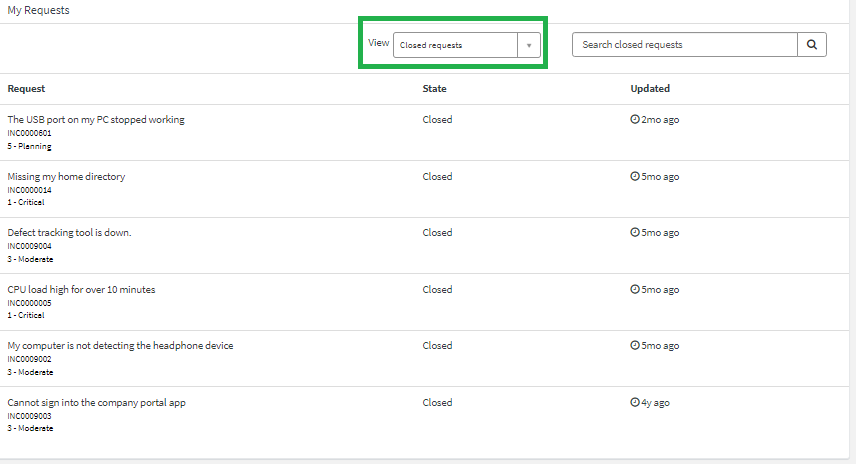Screen dimensions: 856x464
Task: Click clock icon on Missing home directory row
Action: (635, 176)
